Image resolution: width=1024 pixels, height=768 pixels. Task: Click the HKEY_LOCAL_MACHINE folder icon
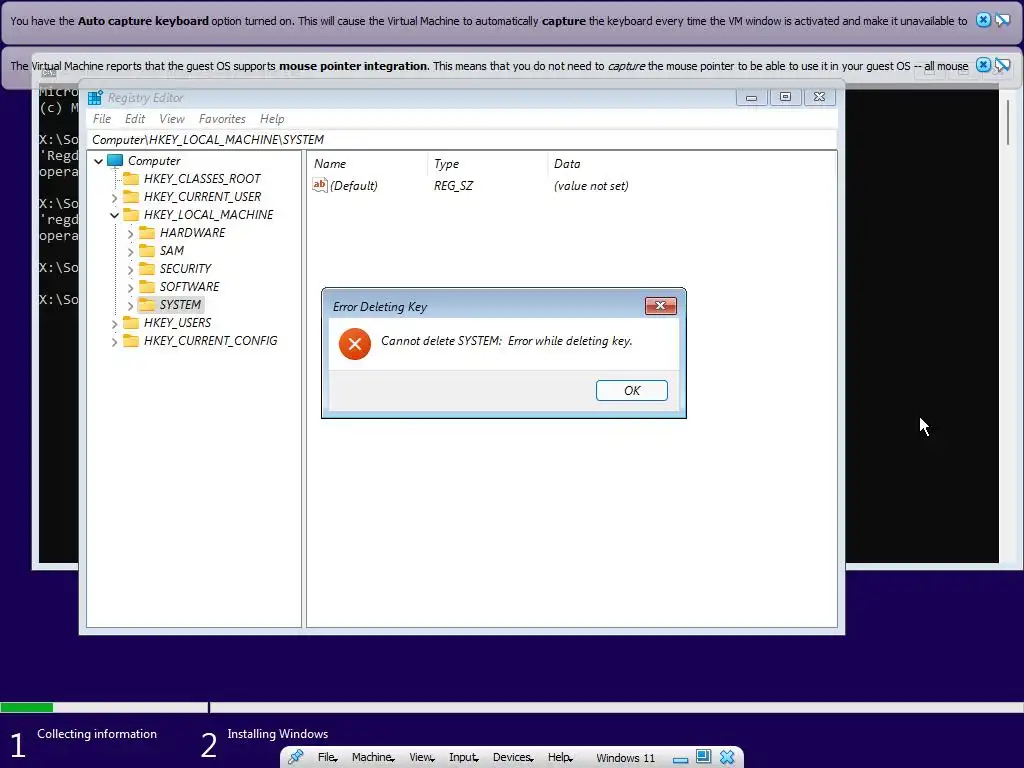tap(131, 214)
